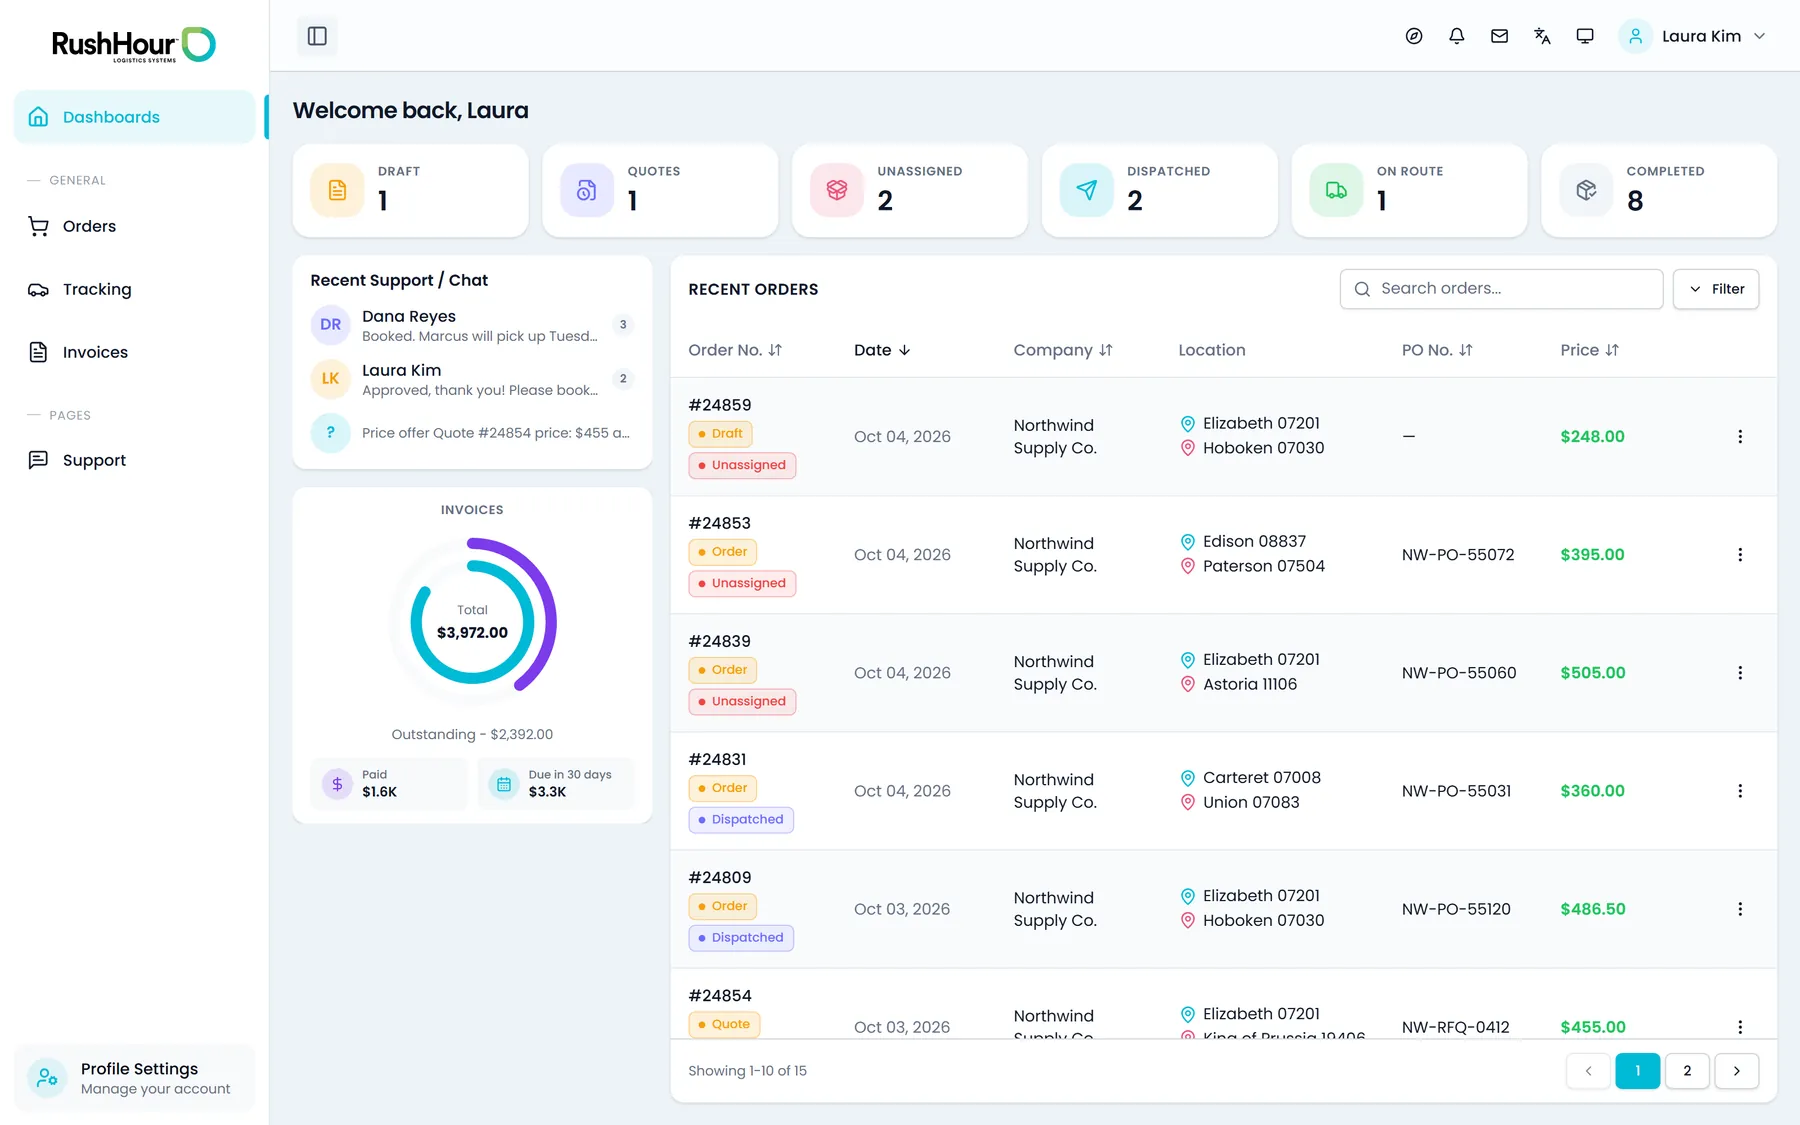Open notifications bell
The image size is (1800, 1125).
[x=1457, y=36]
